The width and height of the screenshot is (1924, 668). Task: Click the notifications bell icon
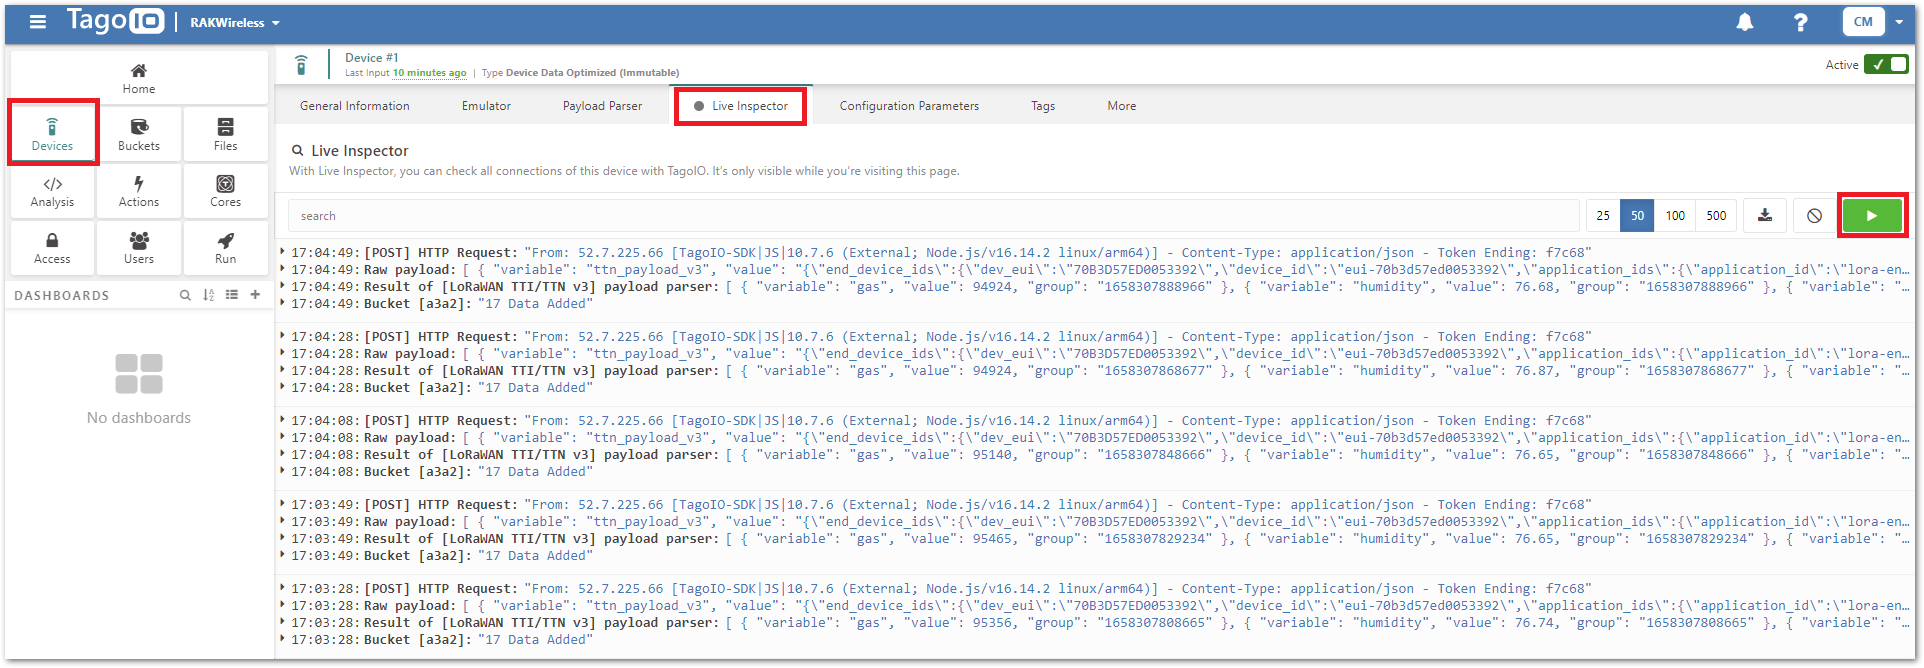1745,22
